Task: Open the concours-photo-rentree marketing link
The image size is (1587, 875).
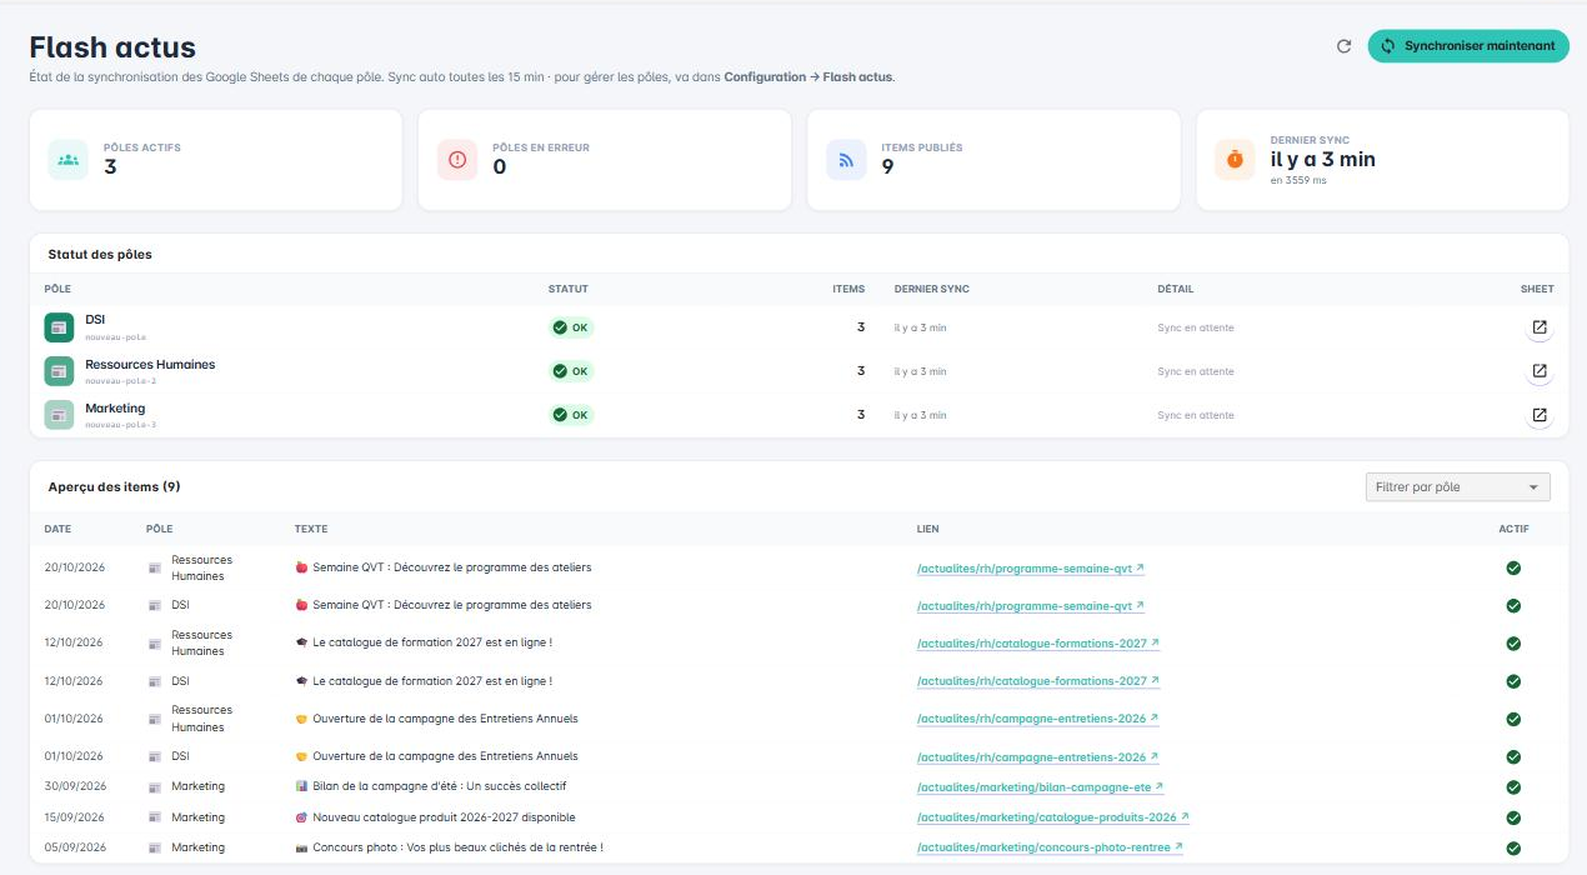Action: 1050,847
